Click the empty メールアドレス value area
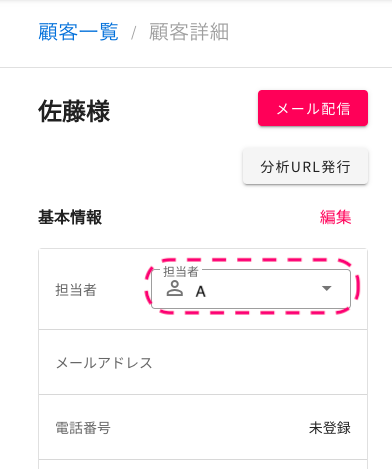This screenshot has height=469, width=392. 258,363
